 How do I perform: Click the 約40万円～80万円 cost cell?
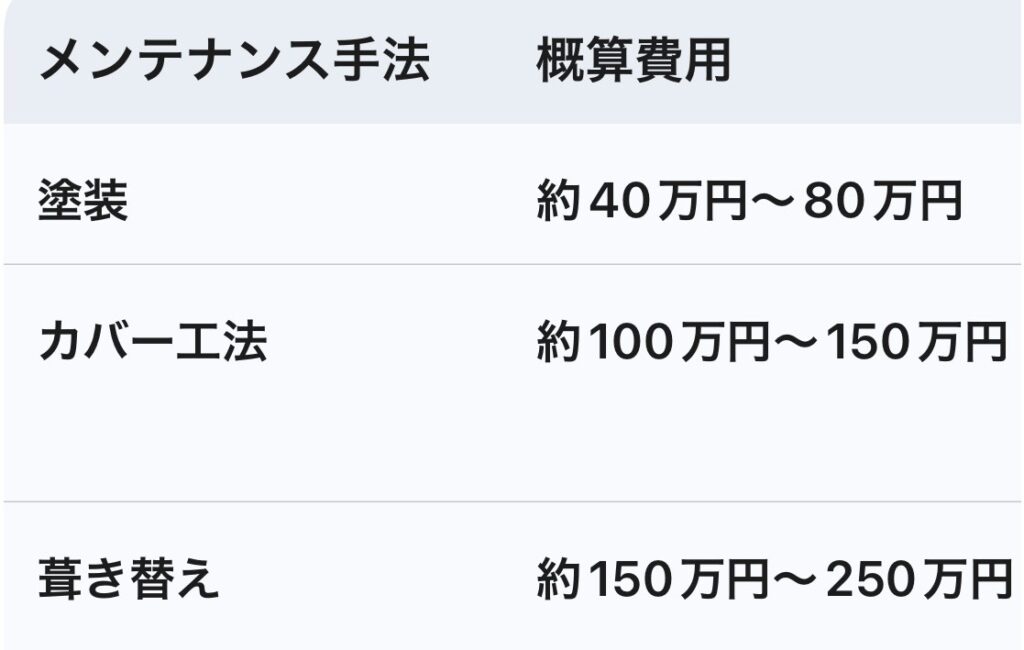(x=749, y=203)
